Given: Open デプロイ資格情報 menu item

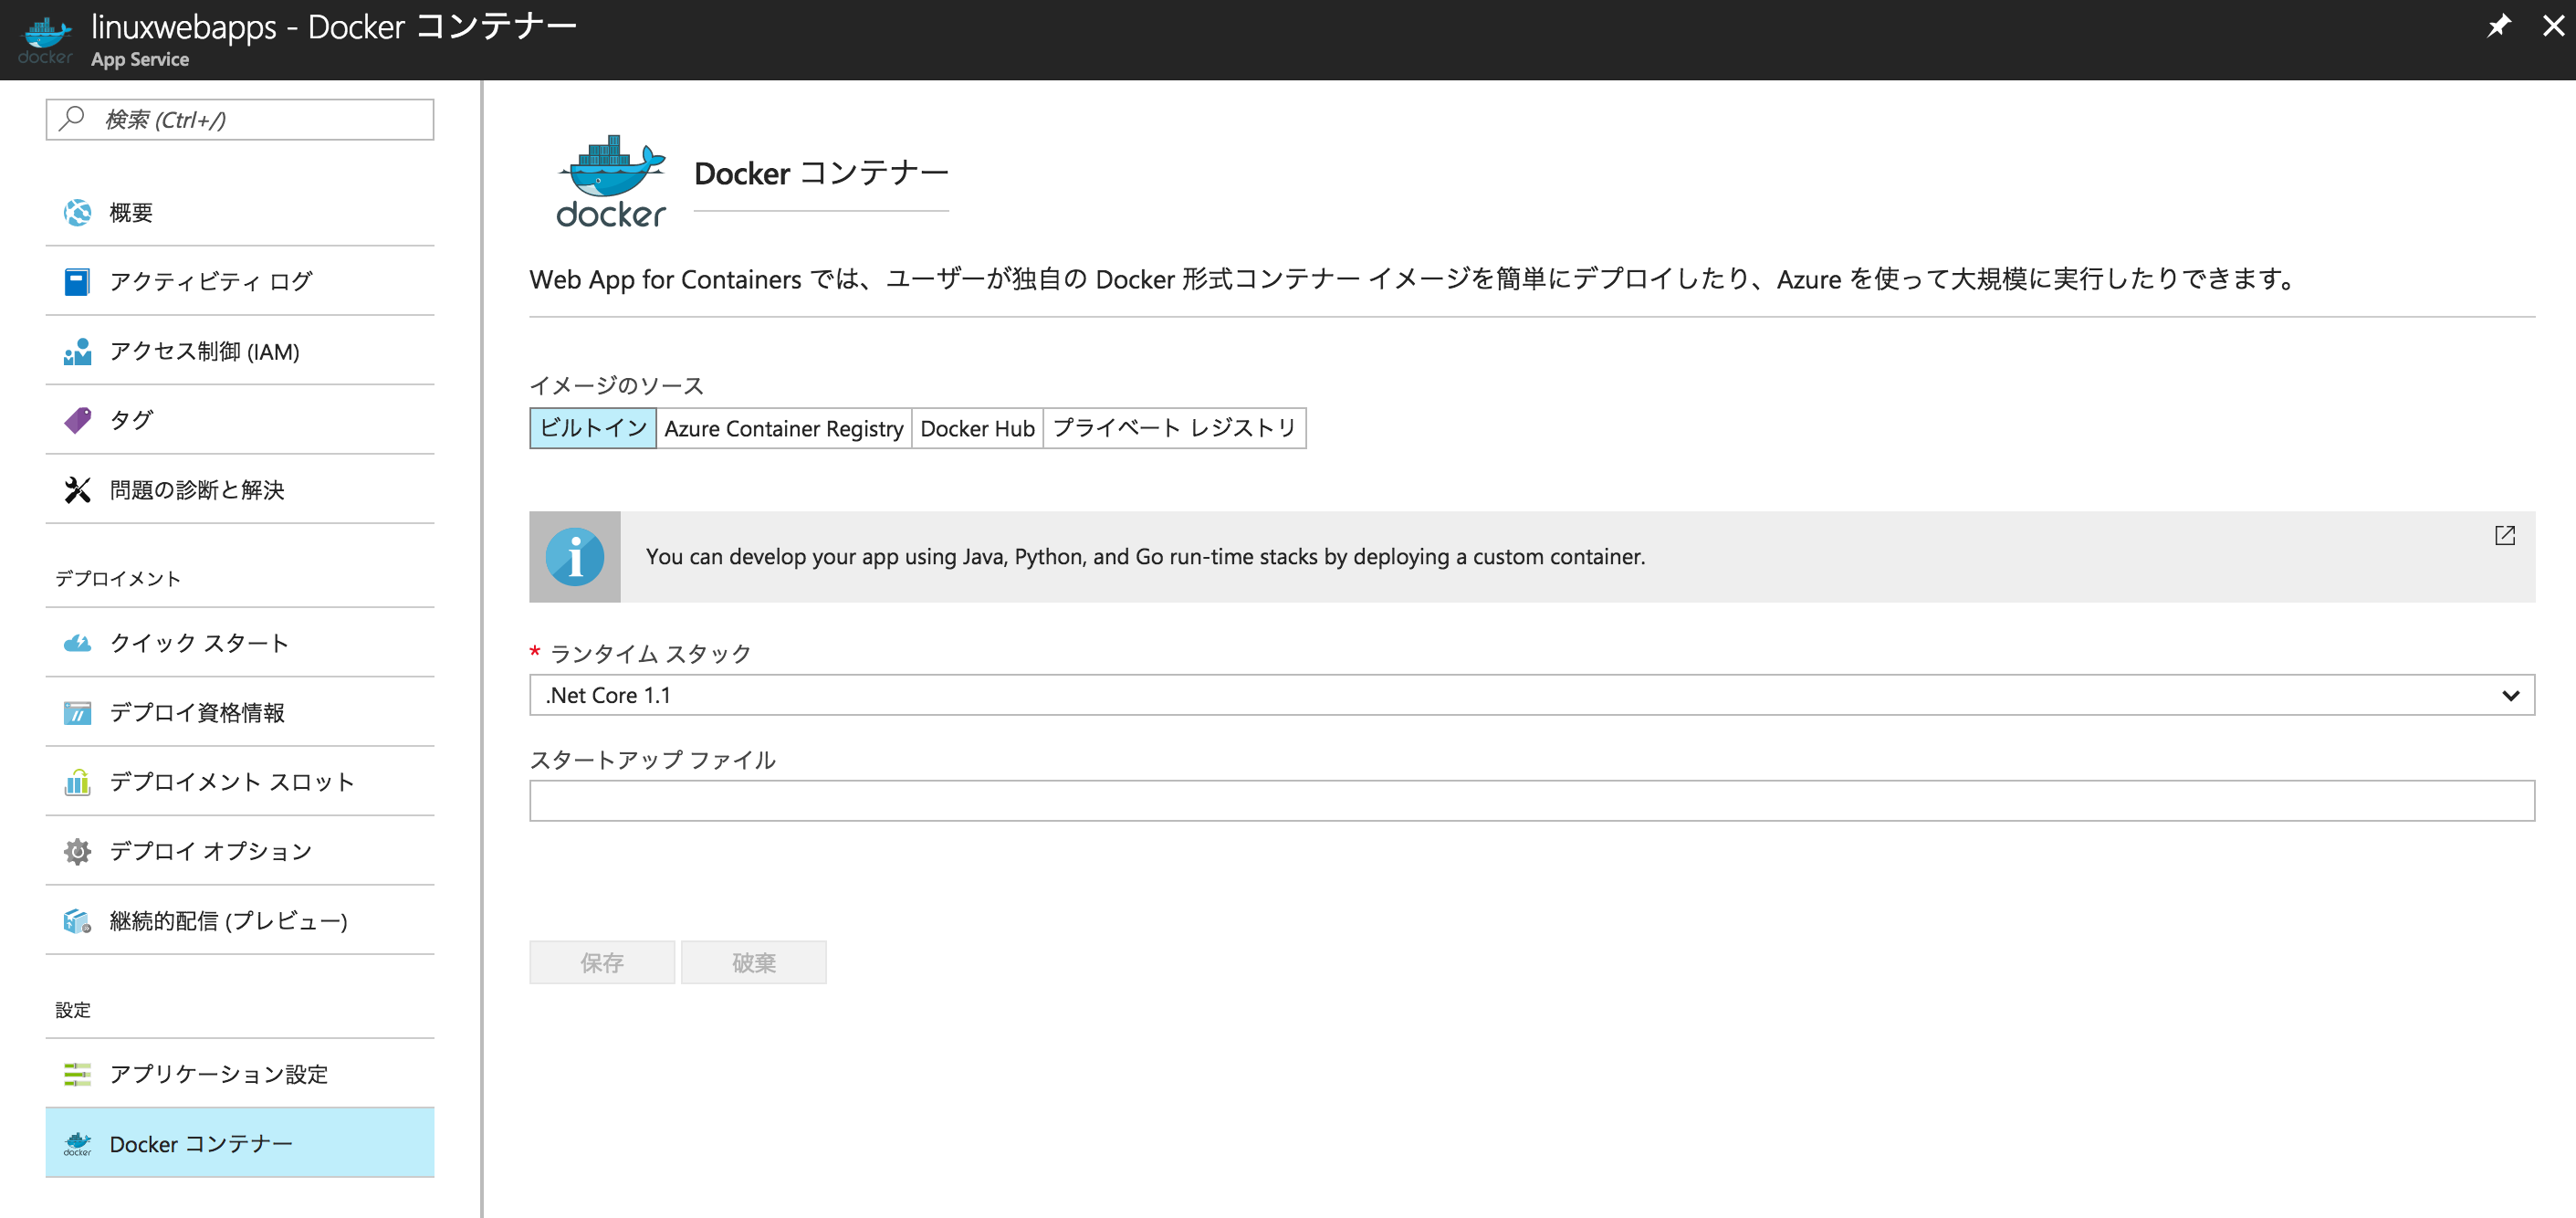Looking at the screenshot, I should click(240, 713).
